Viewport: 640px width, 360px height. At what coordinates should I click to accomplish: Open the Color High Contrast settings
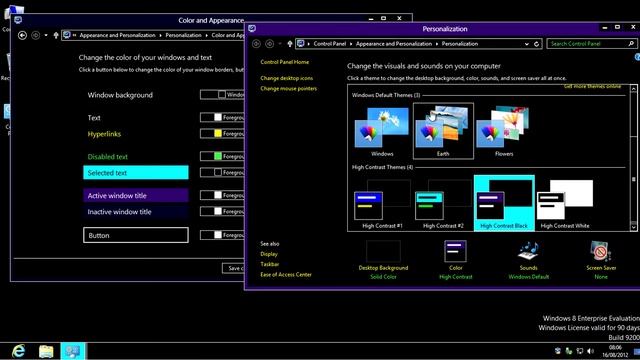point(456,259)
